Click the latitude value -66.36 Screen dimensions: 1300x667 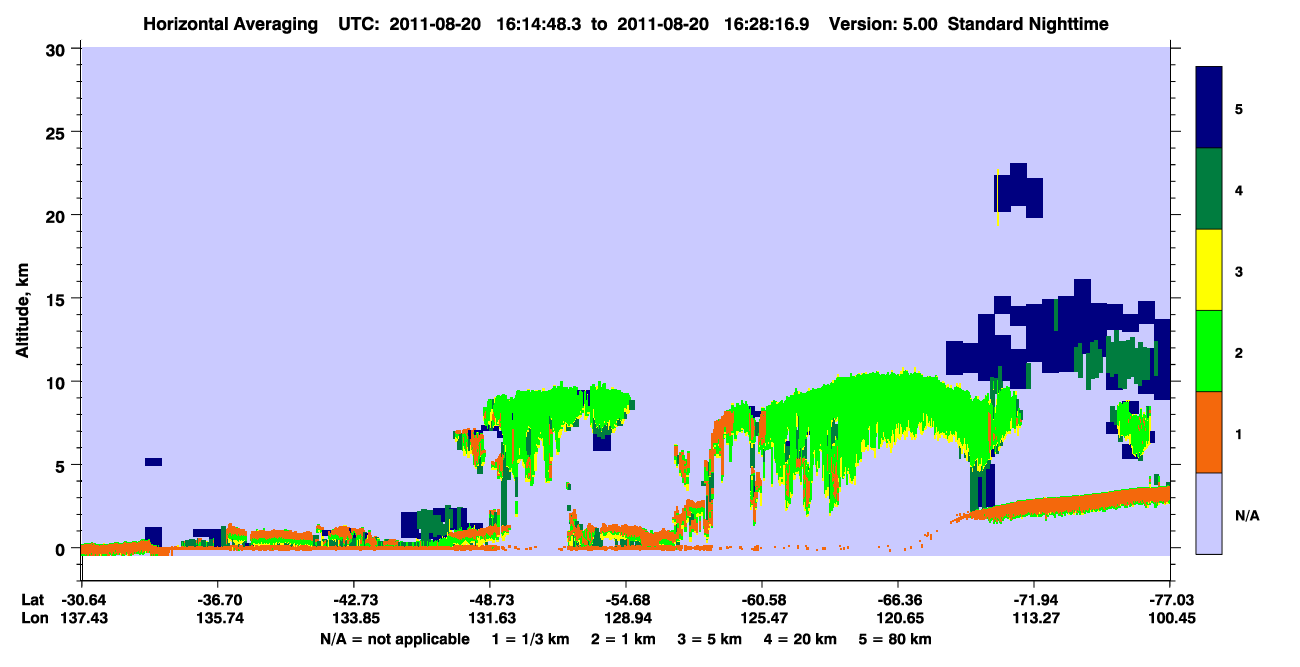[x=898, y=600]
